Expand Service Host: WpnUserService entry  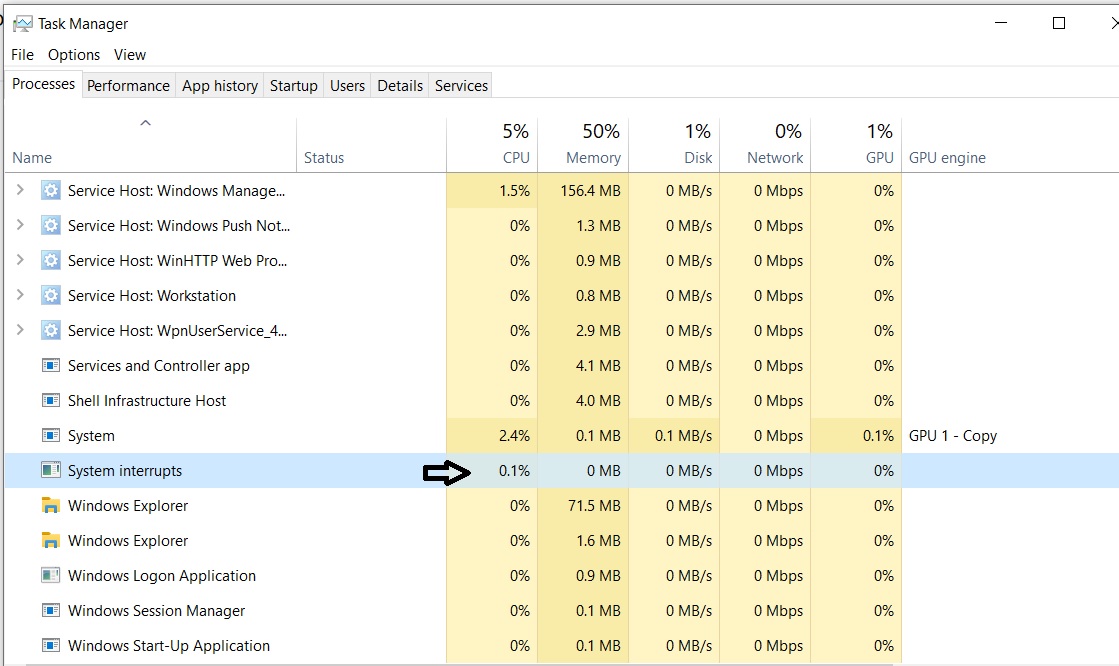click(20, 331)
